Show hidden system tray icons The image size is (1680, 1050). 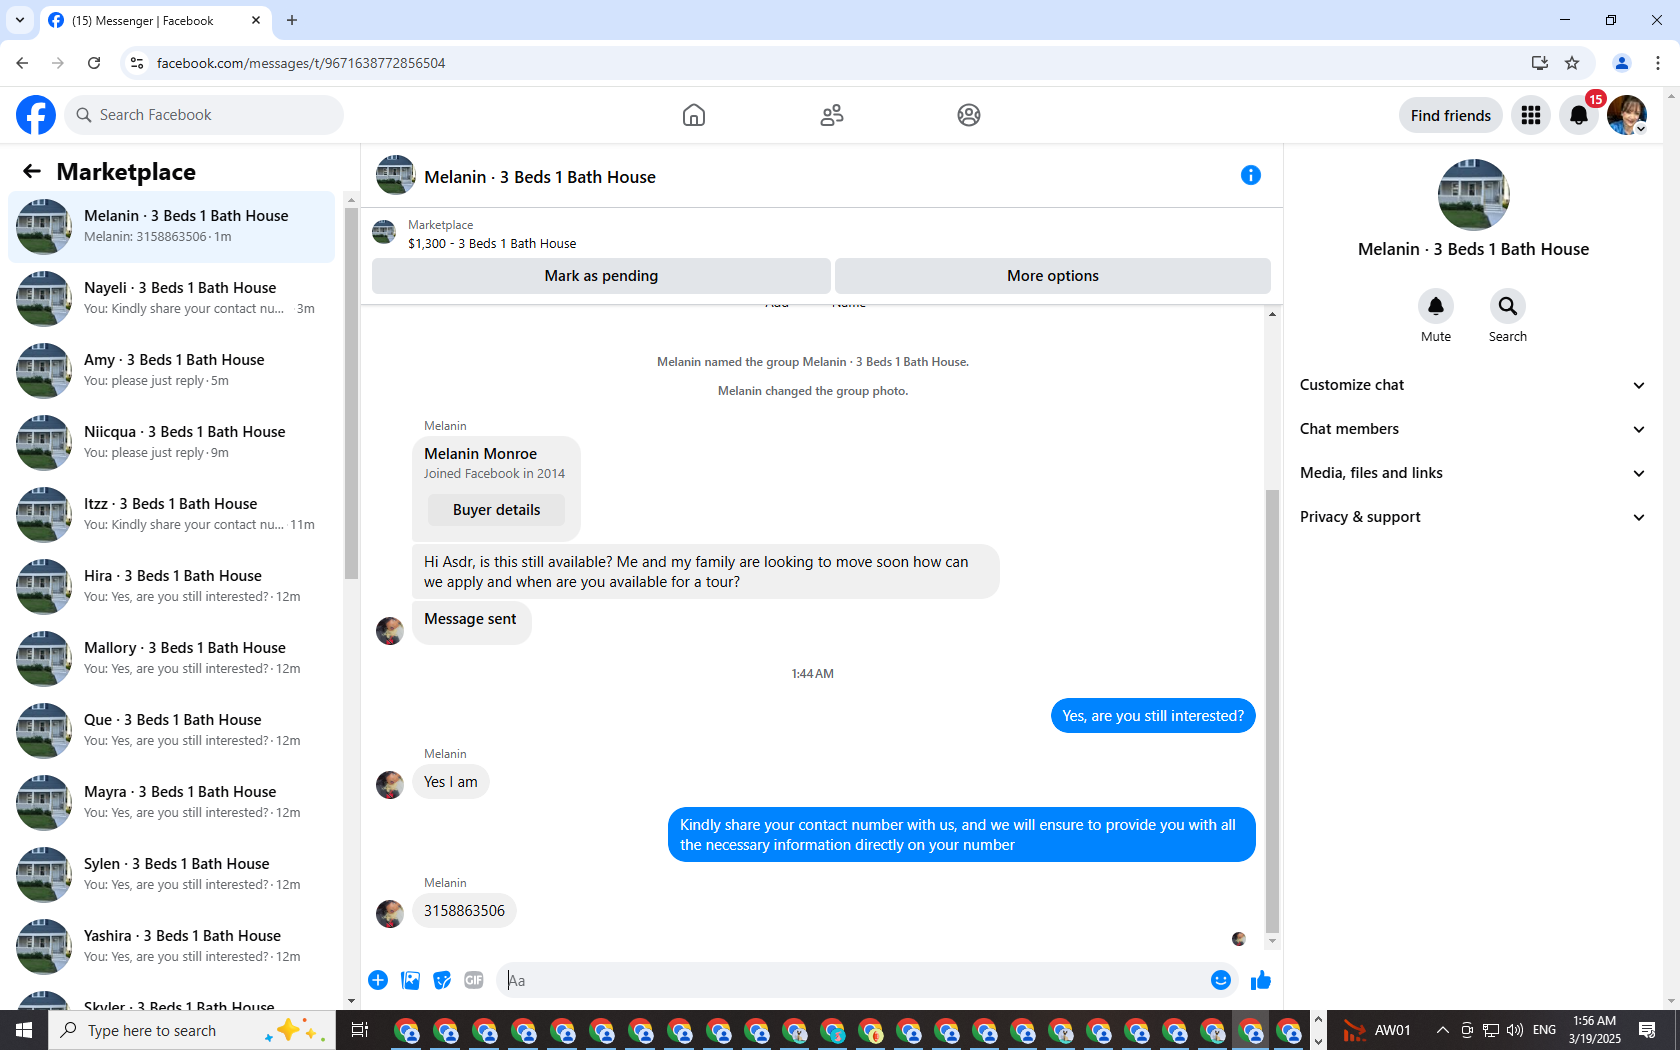(x=1442, y=1030)
